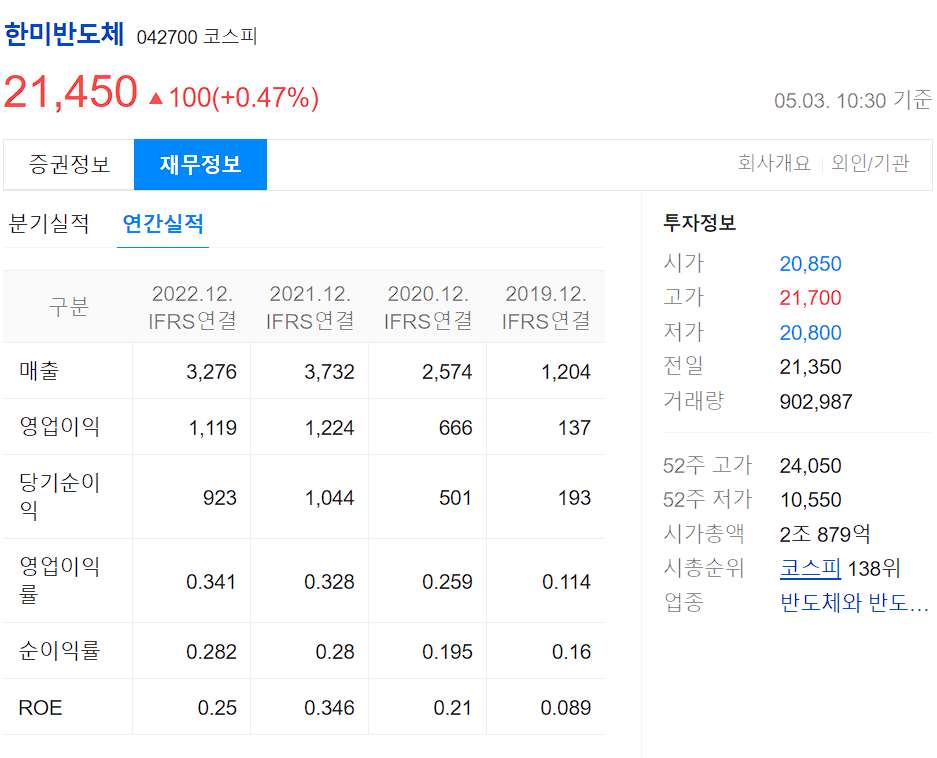
Task: Click the 52주 저가 value 10,550
Action: (810, 499)
